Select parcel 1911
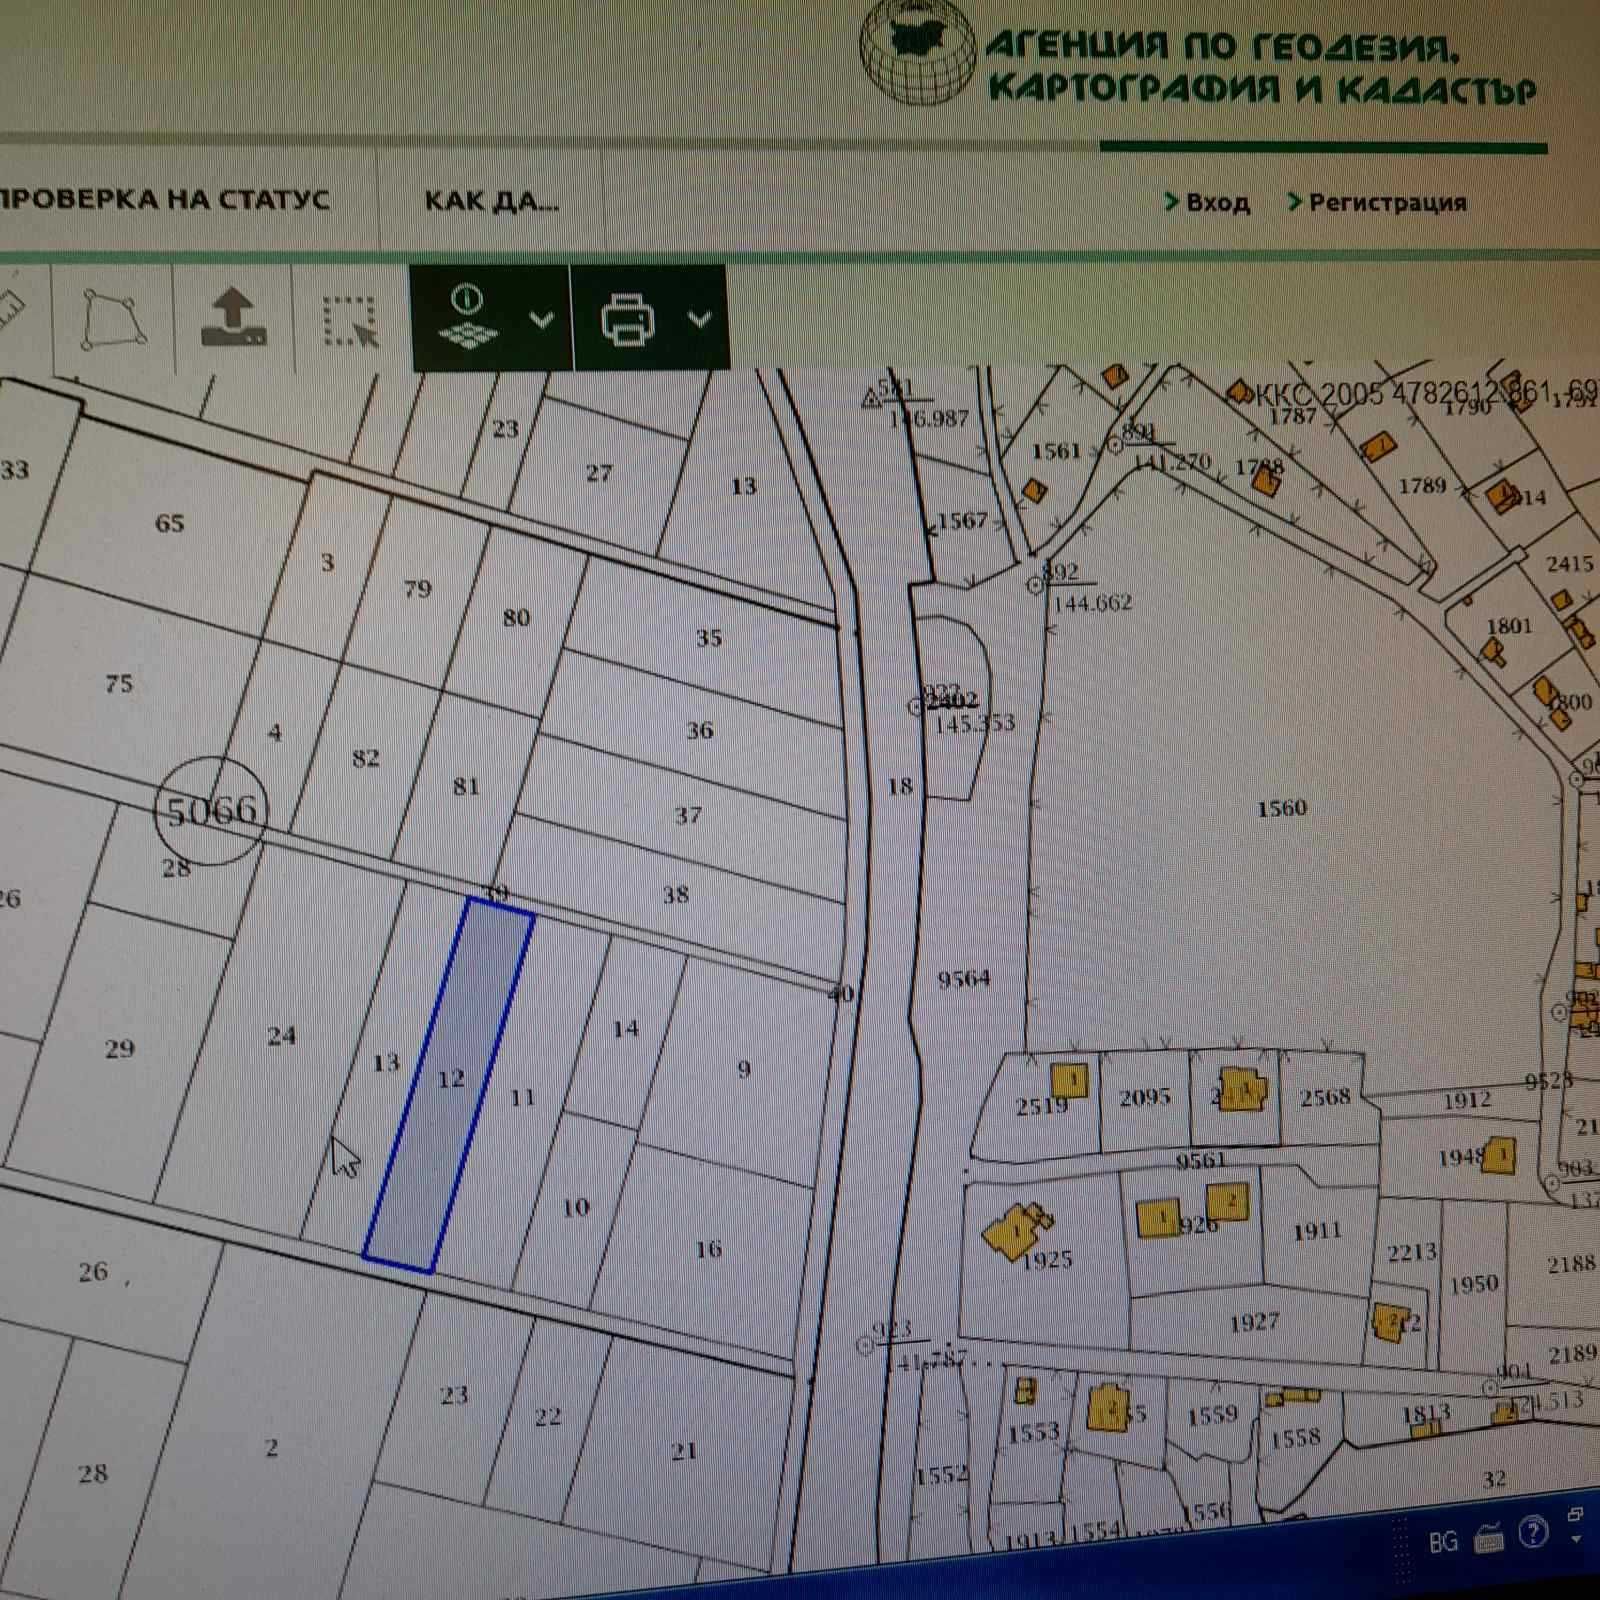 1316,1231
